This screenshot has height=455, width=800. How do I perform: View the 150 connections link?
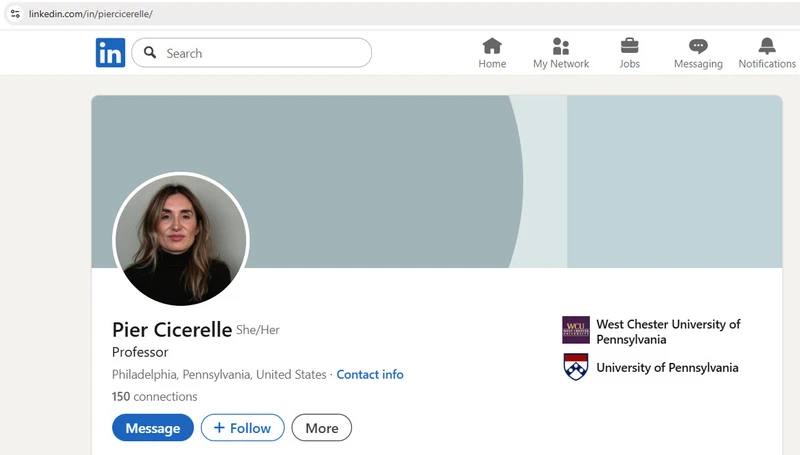(x=155, y=396)
